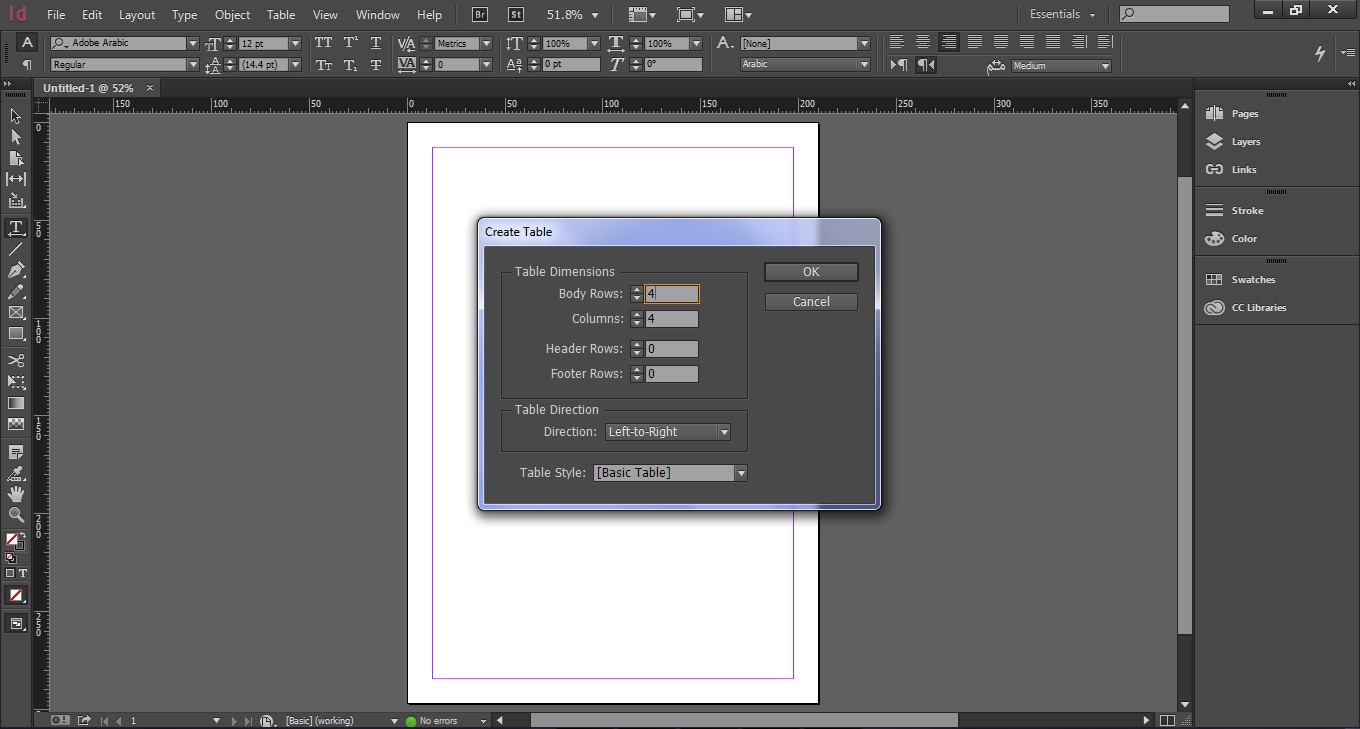Toggle All Caps formatting

323,43
